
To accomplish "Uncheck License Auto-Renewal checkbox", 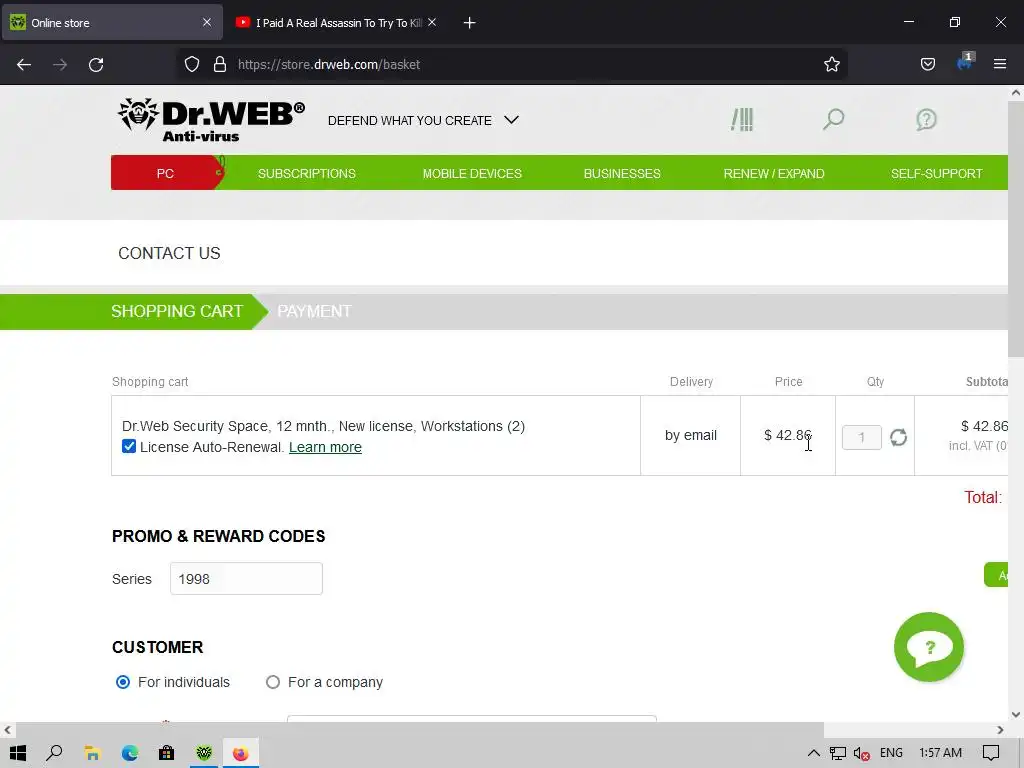I will (x=129, y=447).
